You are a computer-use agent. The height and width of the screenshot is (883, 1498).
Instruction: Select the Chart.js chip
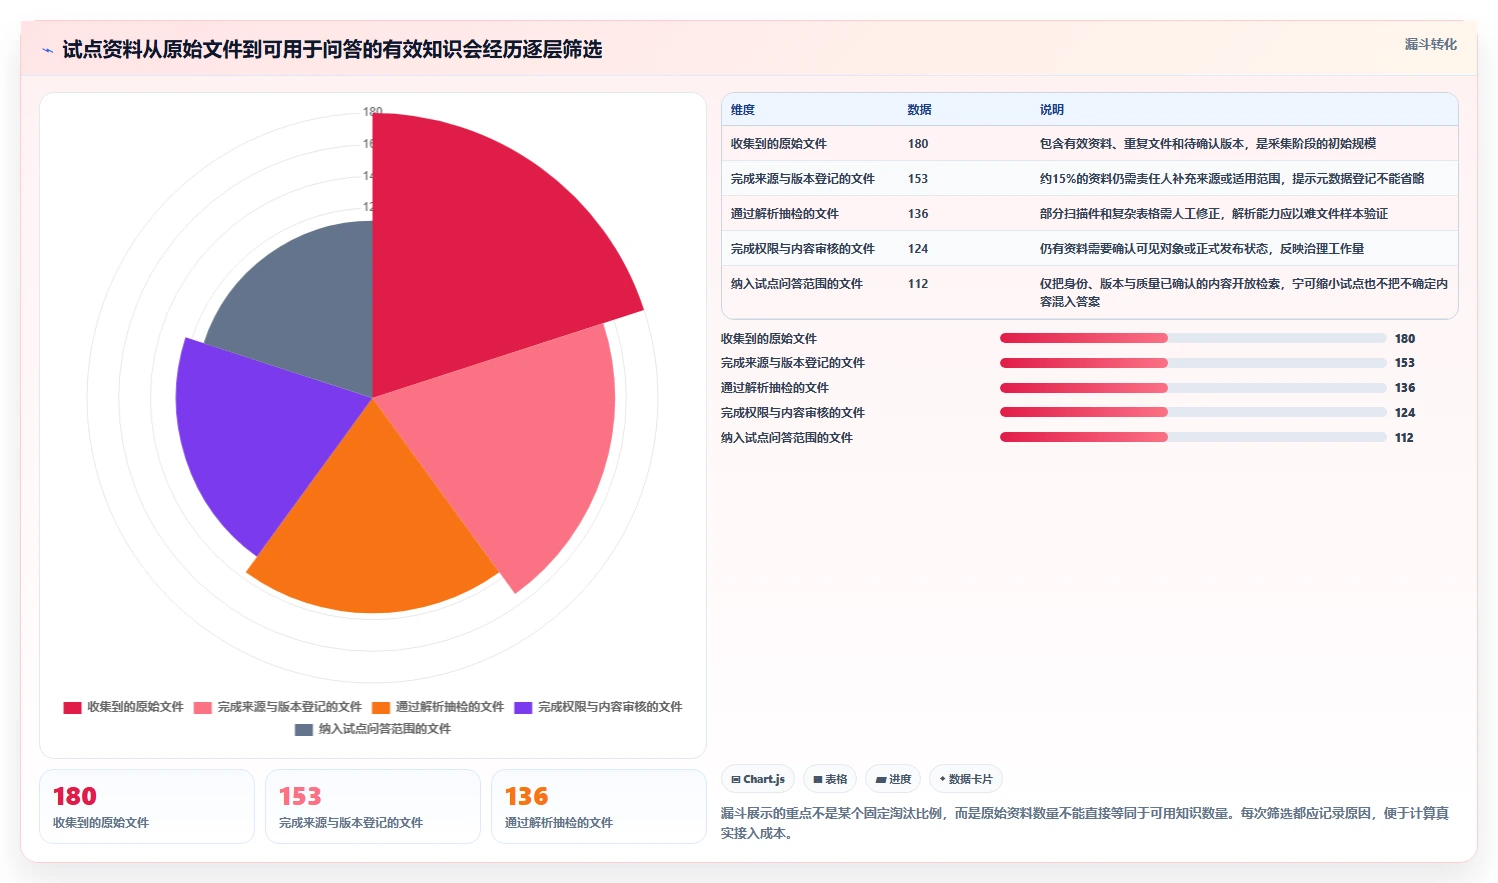tap(758, 779)
